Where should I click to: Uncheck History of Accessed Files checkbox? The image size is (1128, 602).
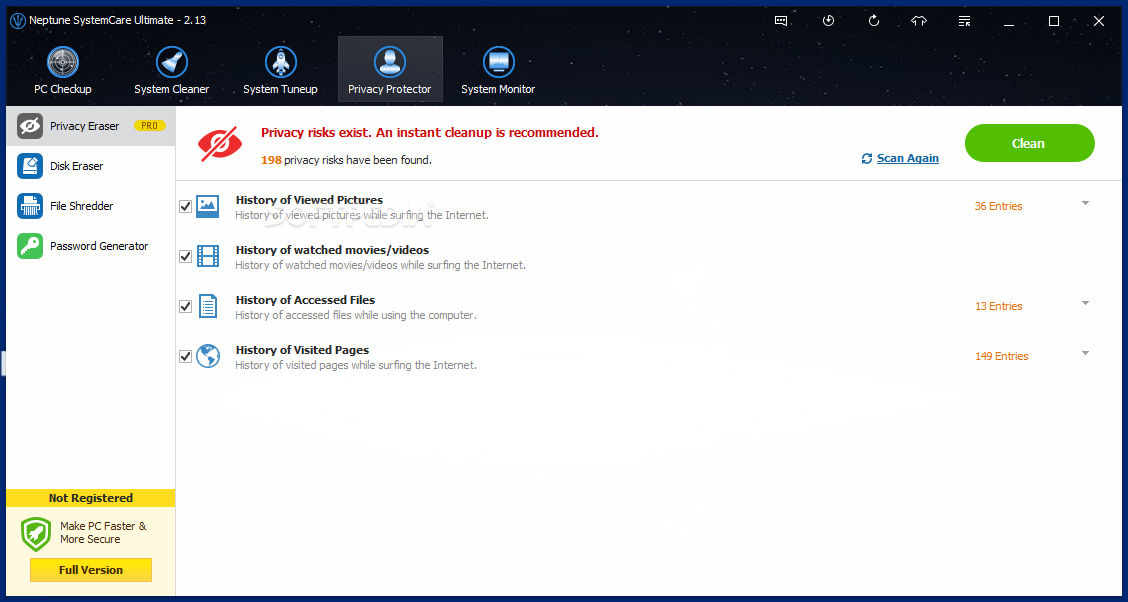pyautogui.click(x=186, y=306)
